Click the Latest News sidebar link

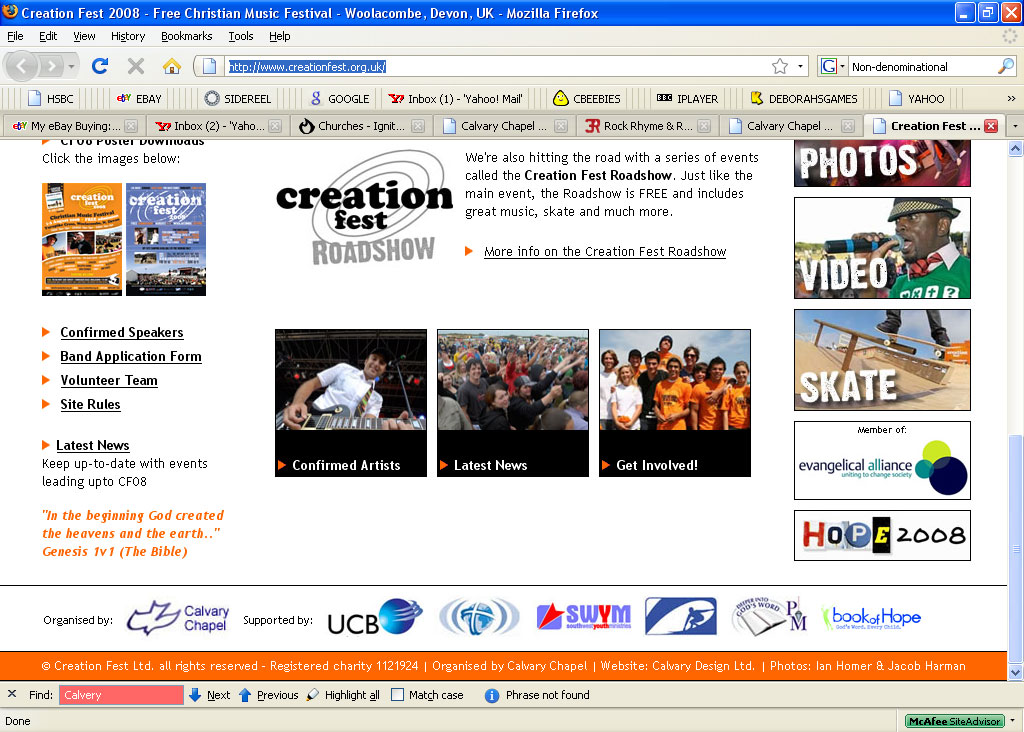pyautogui.click(x=93, y=445)
